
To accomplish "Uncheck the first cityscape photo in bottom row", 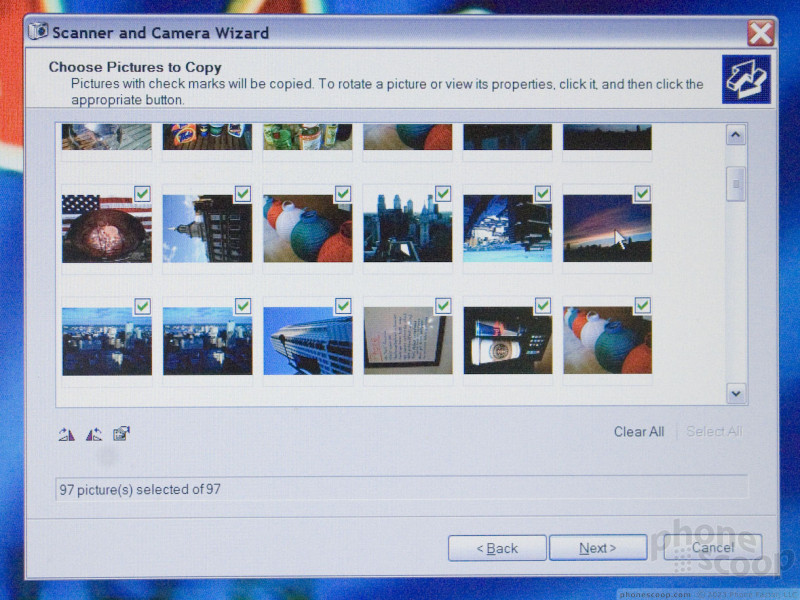I will (x=142, y=306).
